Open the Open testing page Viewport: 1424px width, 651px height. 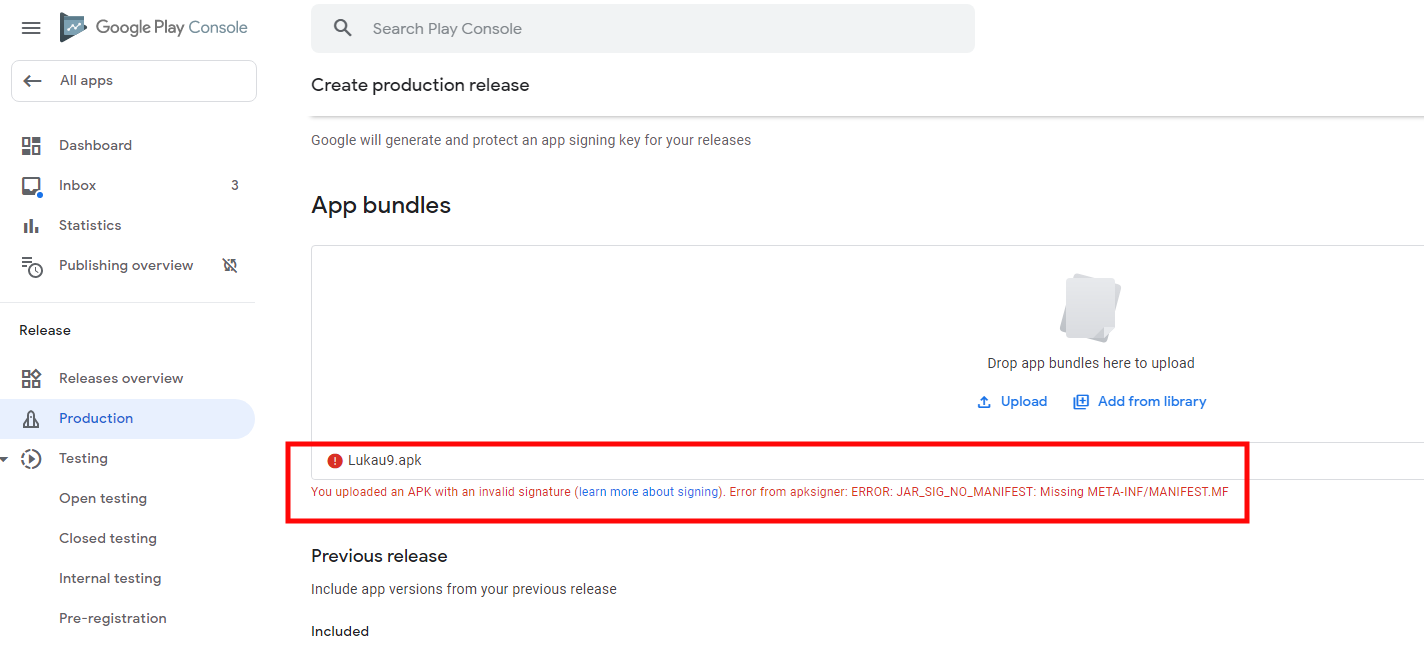[103, 498]
